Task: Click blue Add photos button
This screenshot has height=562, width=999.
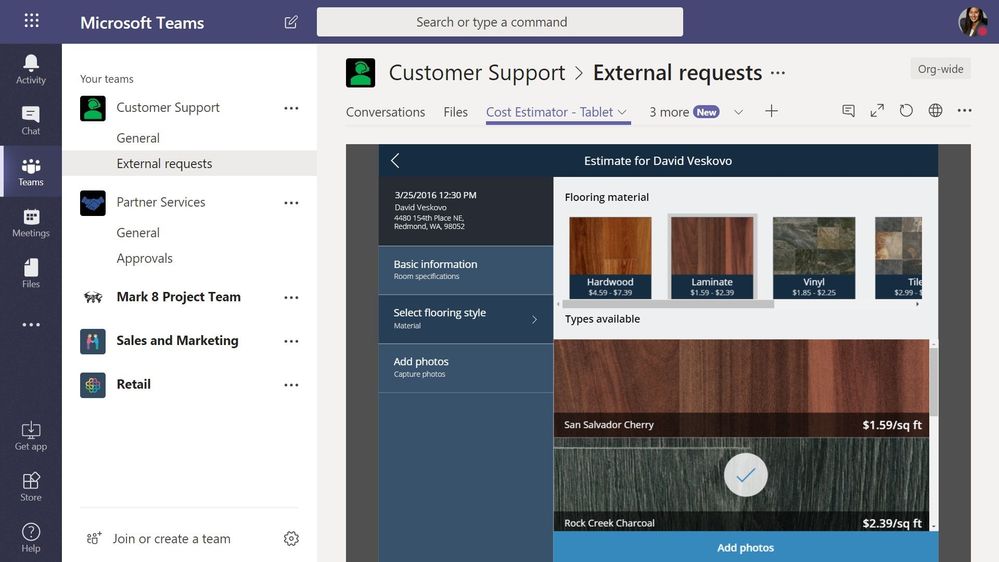Action: [x=745, y=547]
